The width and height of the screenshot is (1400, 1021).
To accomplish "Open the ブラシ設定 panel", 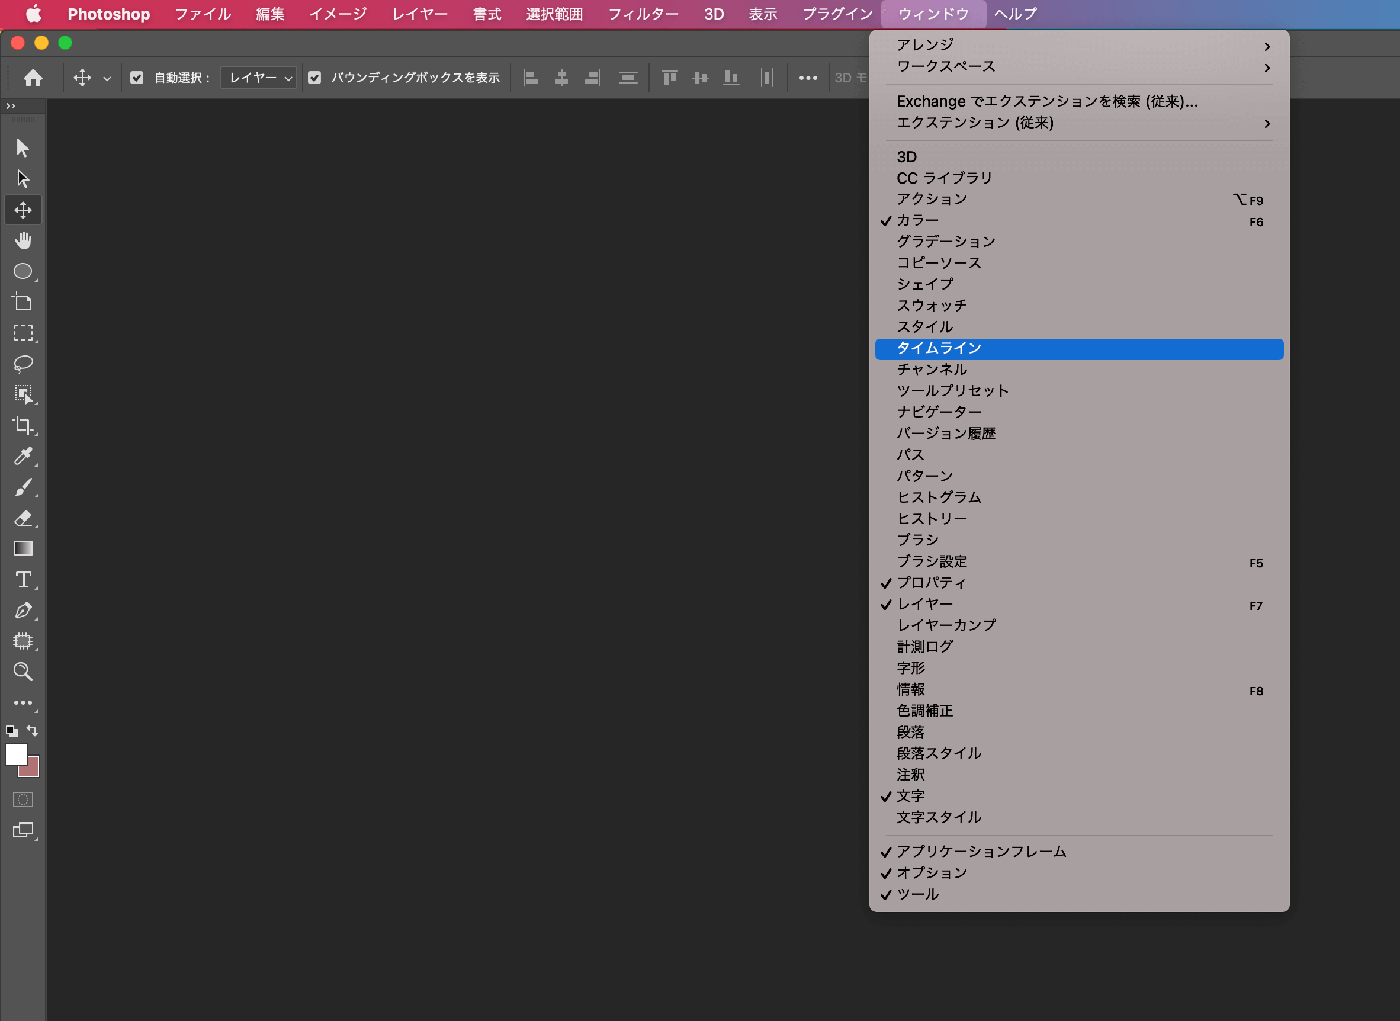I will point(1079,562).
